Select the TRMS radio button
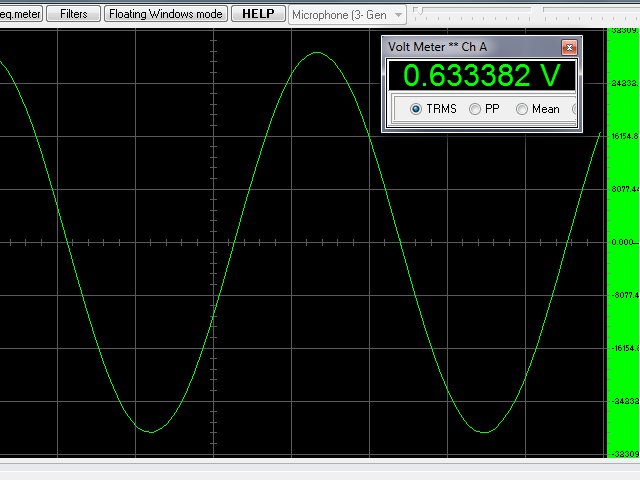The width and height of the screenshot is (640, 480). [x=416, y=109]
